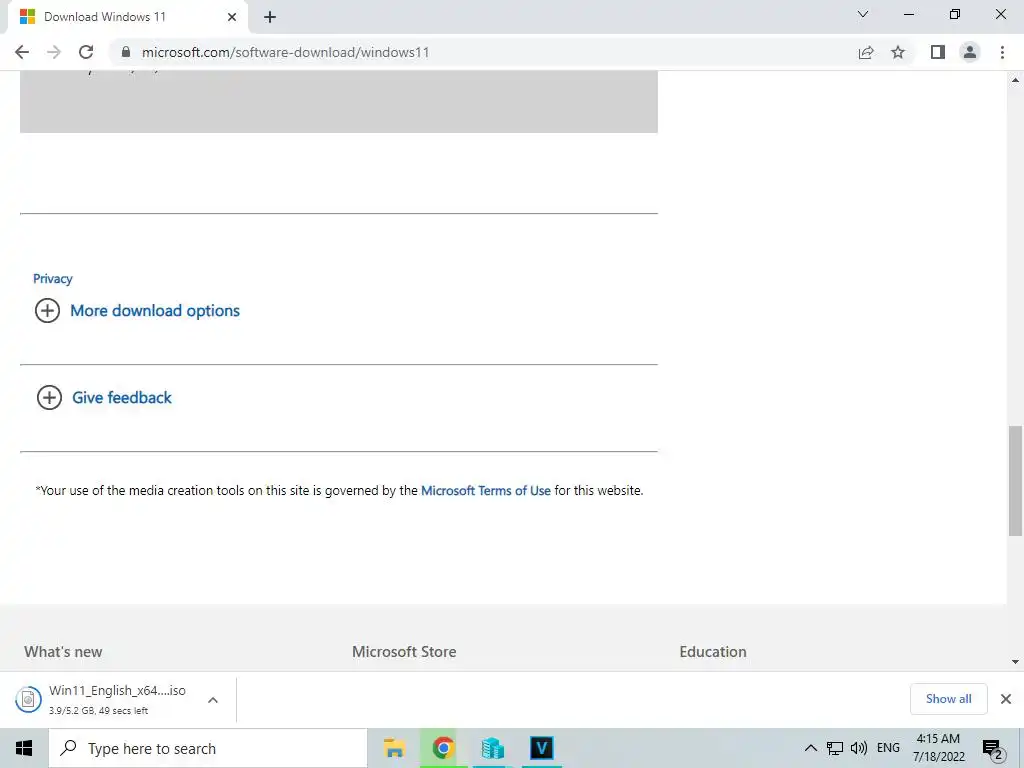
Task: Click download progress file icon
Action: point(28,699)
